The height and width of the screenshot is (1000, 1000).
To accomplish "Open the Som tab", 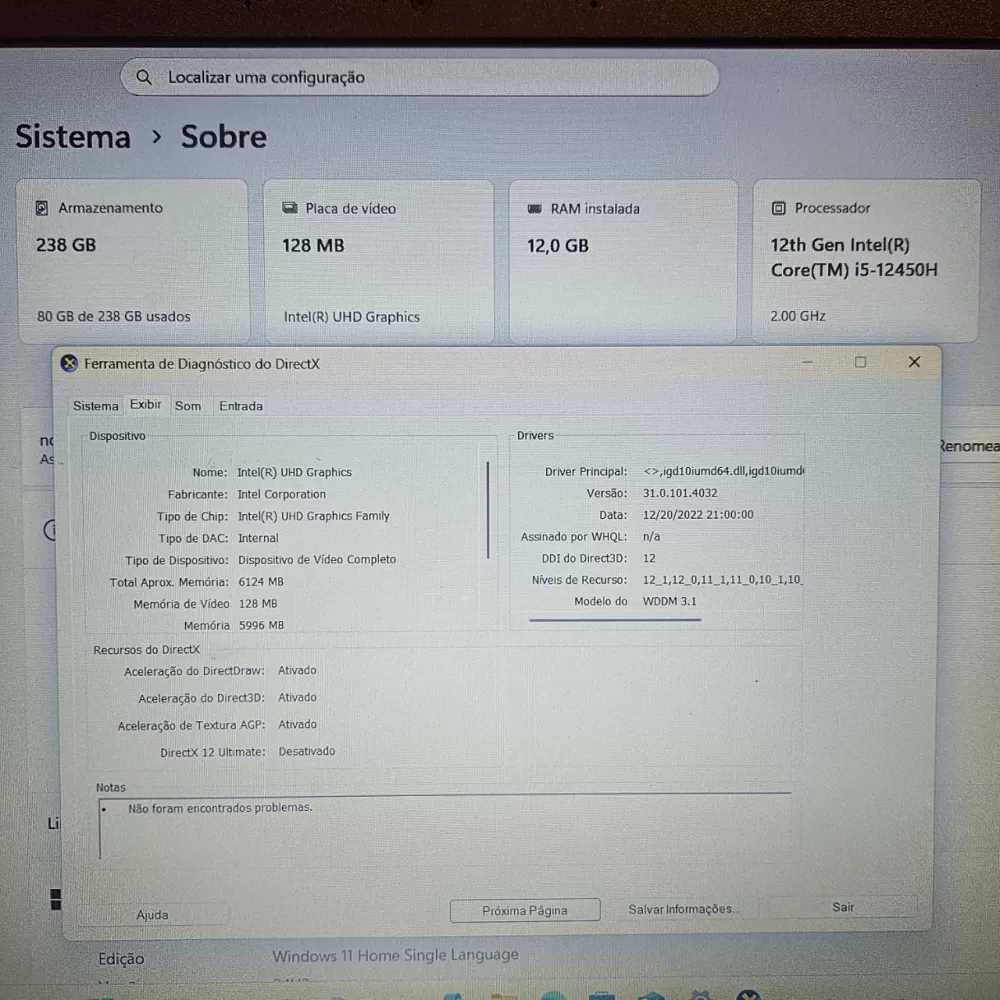I will point(188,406).
